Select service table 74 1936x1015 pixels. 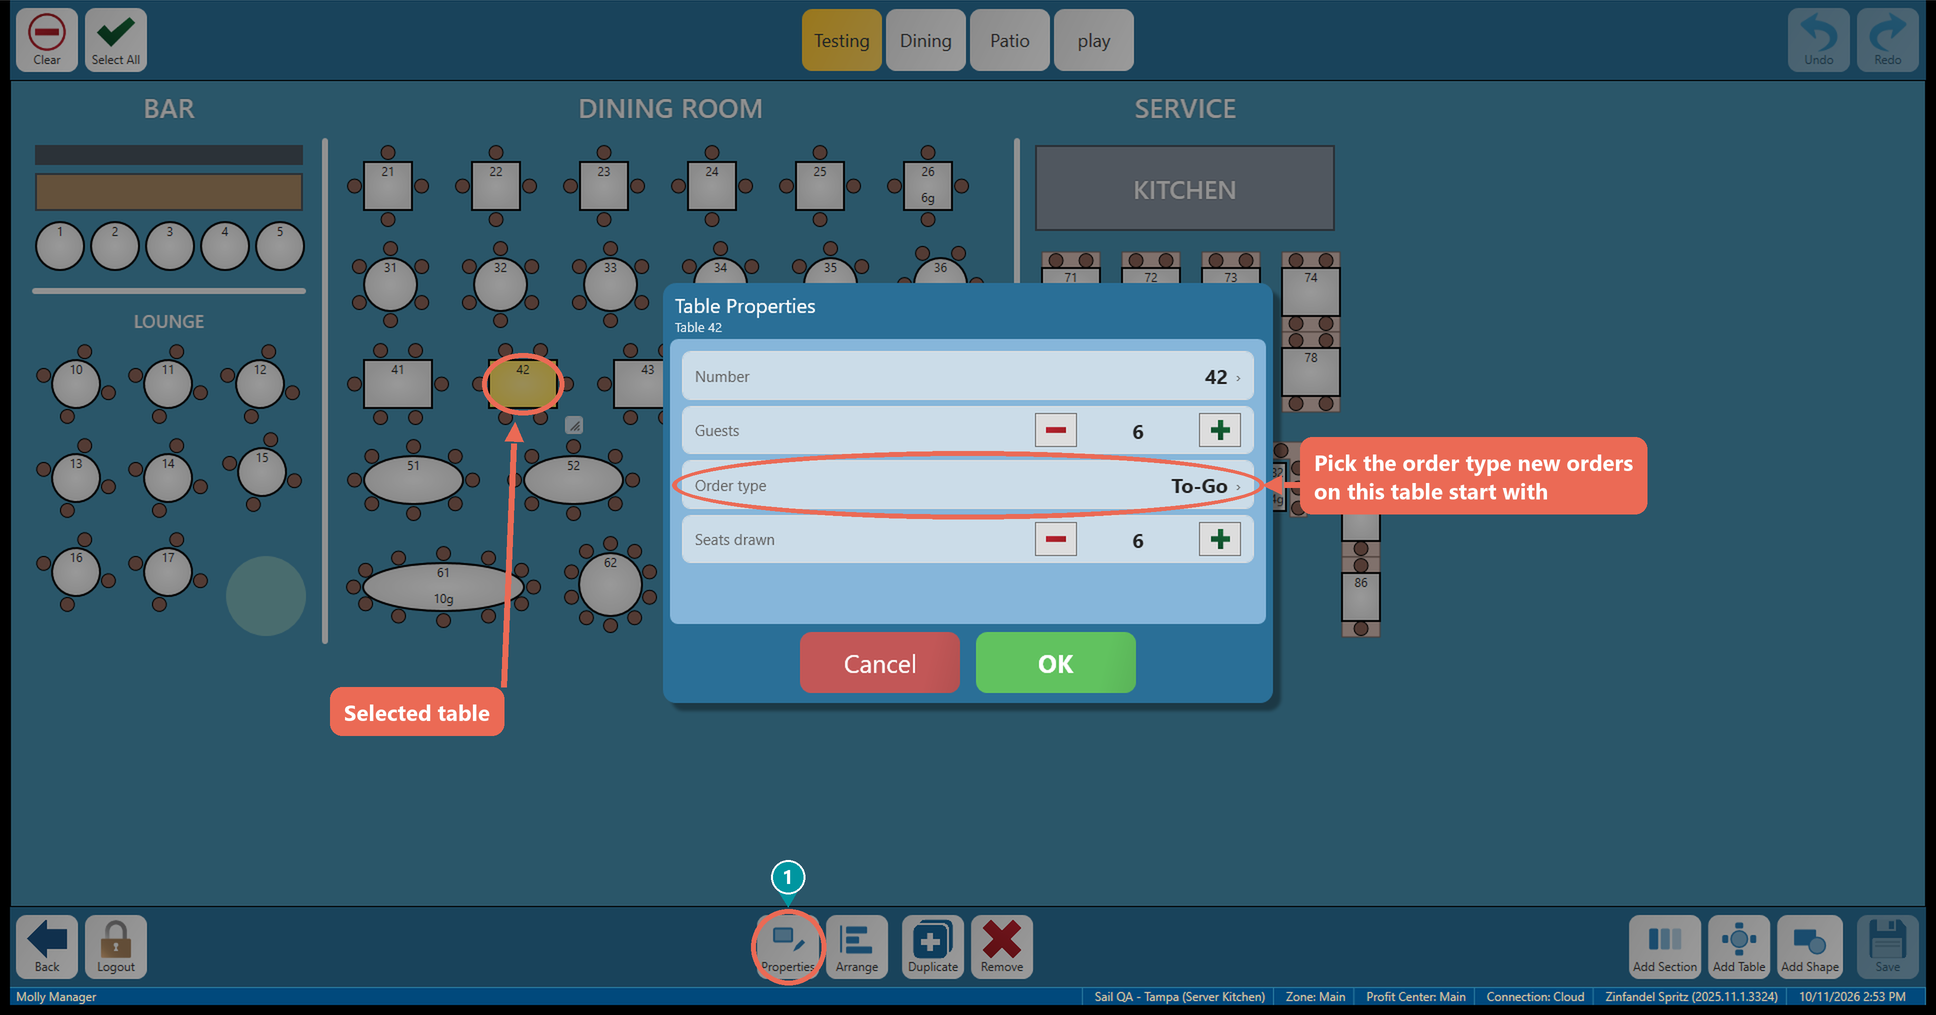click(1311, 292)
